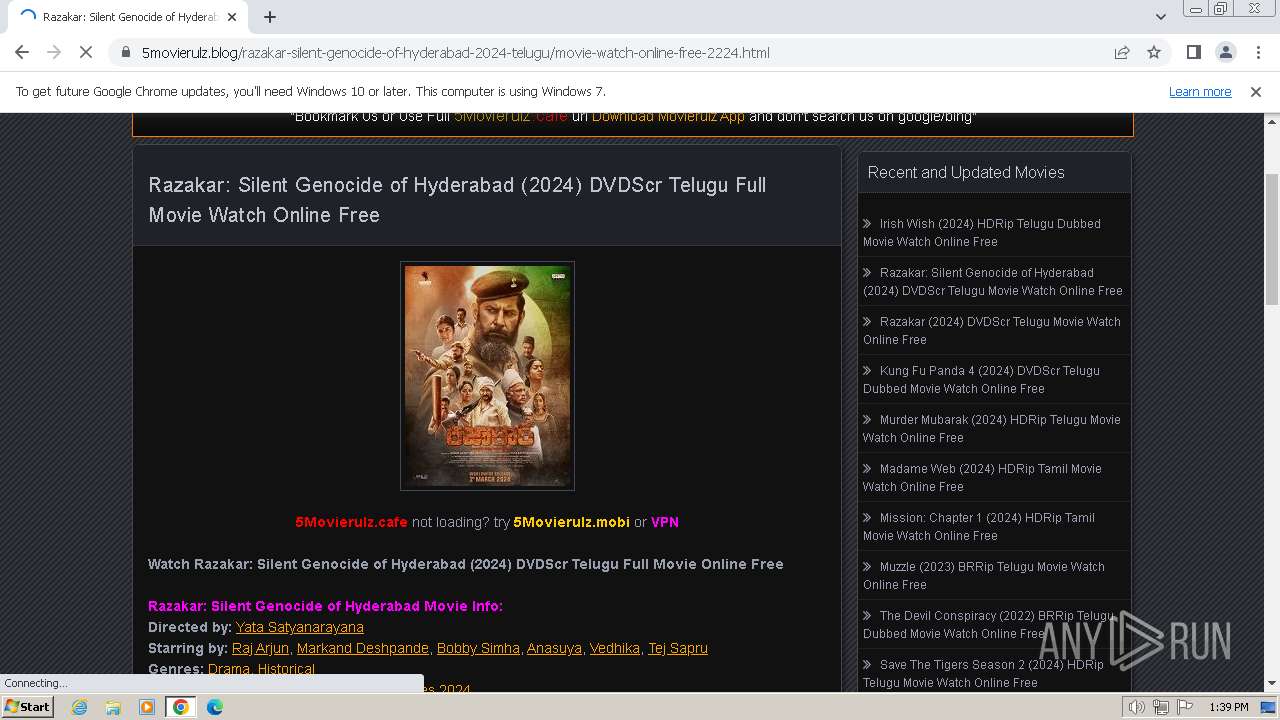Open the Raj Arjun actor link
1280x720 pixels.
pos(260,648)
